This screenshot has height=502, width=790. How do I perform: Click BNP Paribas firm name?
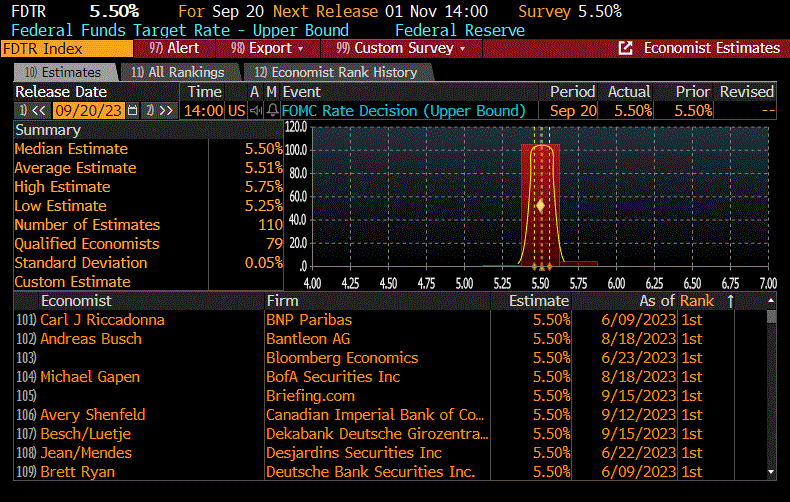pos(309,320)
